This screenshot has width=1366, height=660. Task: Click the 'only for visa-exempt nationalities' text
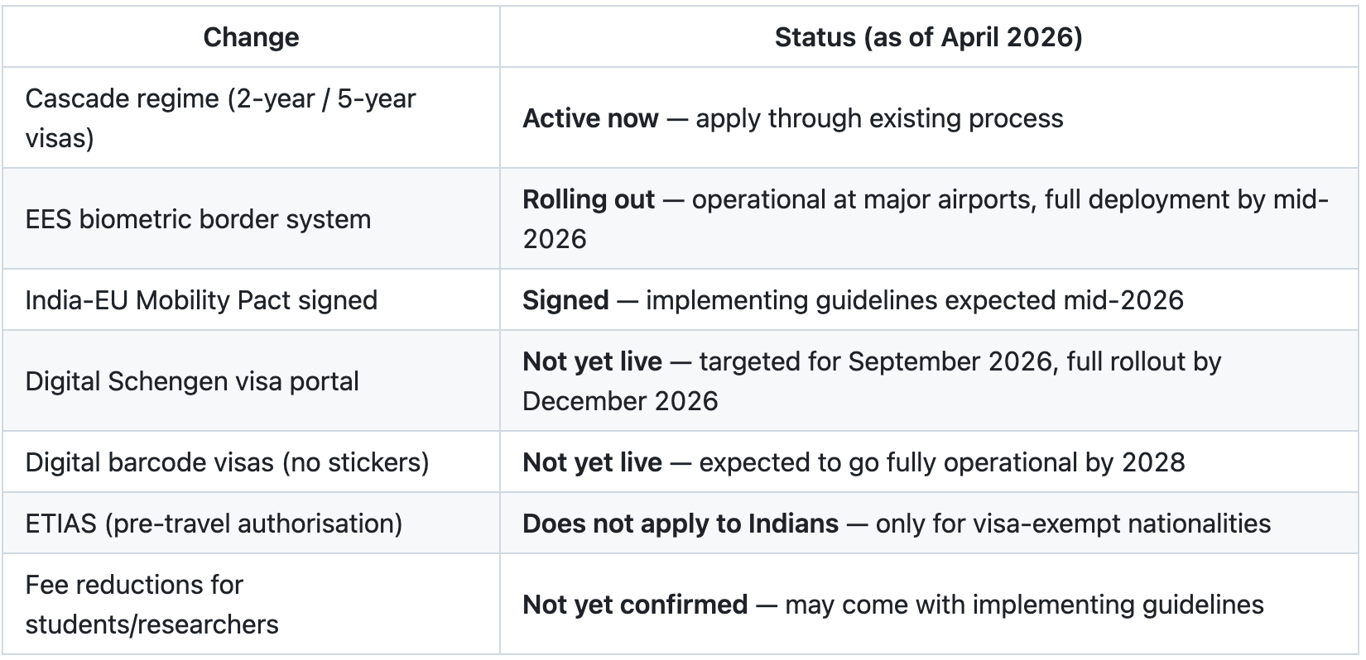click(x=1073, y=523)
